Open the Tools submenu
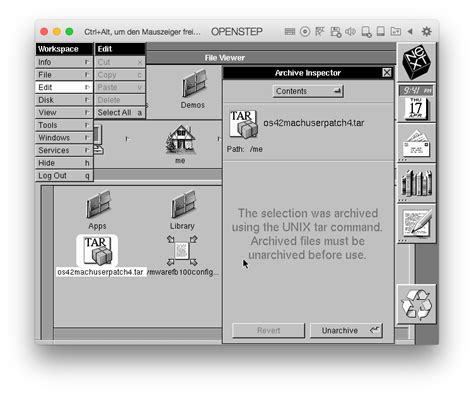Screen dimensions: 474x395 [x=64, y=125]
